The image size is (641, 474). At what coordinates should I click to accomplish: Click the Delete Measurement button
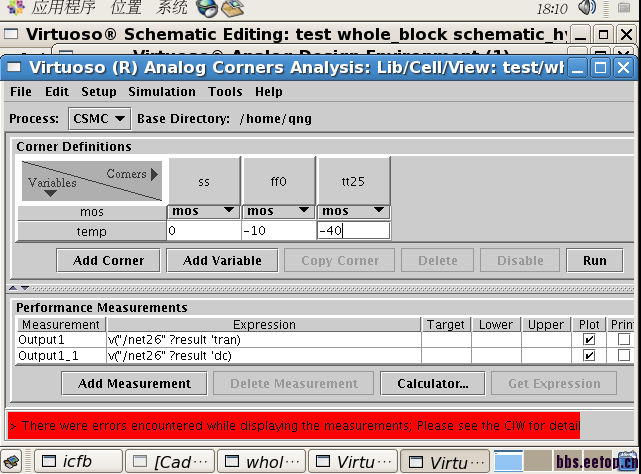pyautogui.click(x=294, y=384)
